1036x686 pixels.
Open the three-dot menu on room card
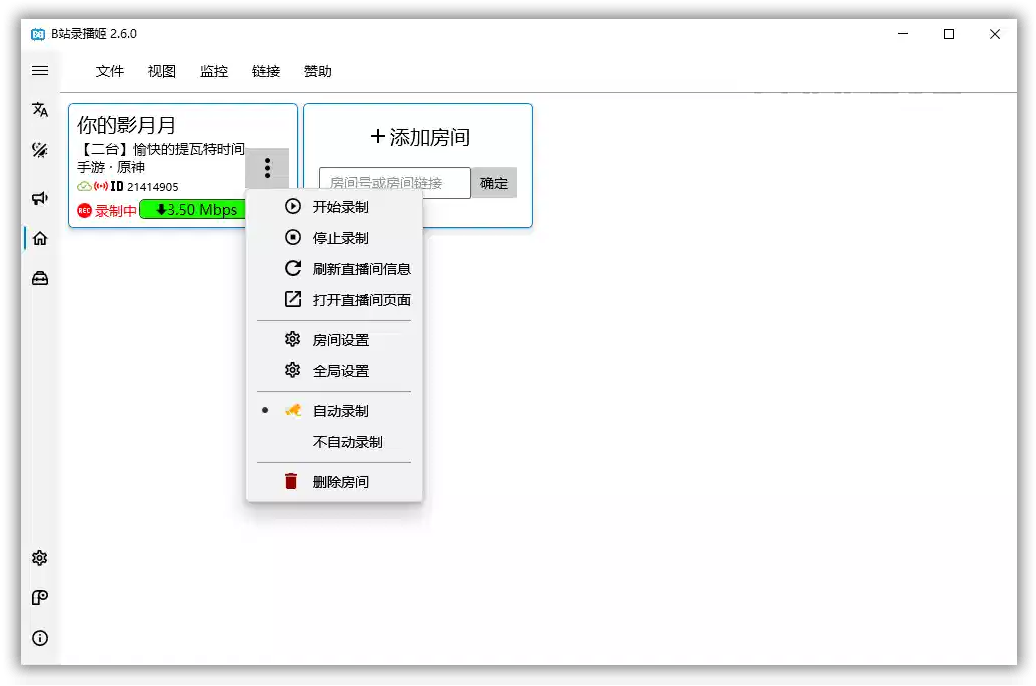pyautogui.click(x=267, y=168)
